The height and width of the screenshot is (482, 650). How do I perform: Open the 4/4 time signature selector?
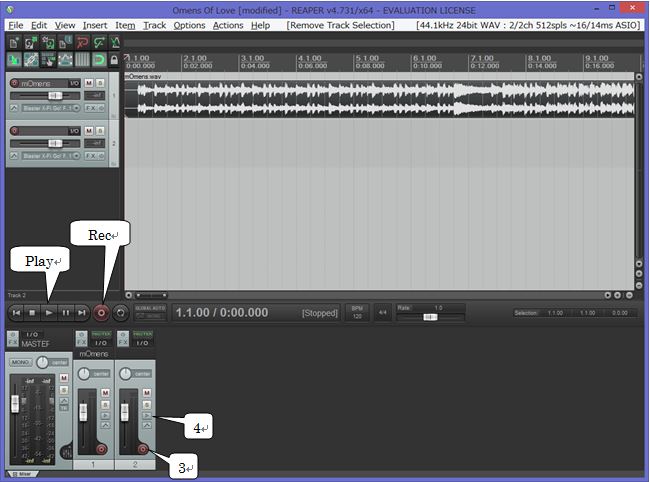(x=382, y=312)
